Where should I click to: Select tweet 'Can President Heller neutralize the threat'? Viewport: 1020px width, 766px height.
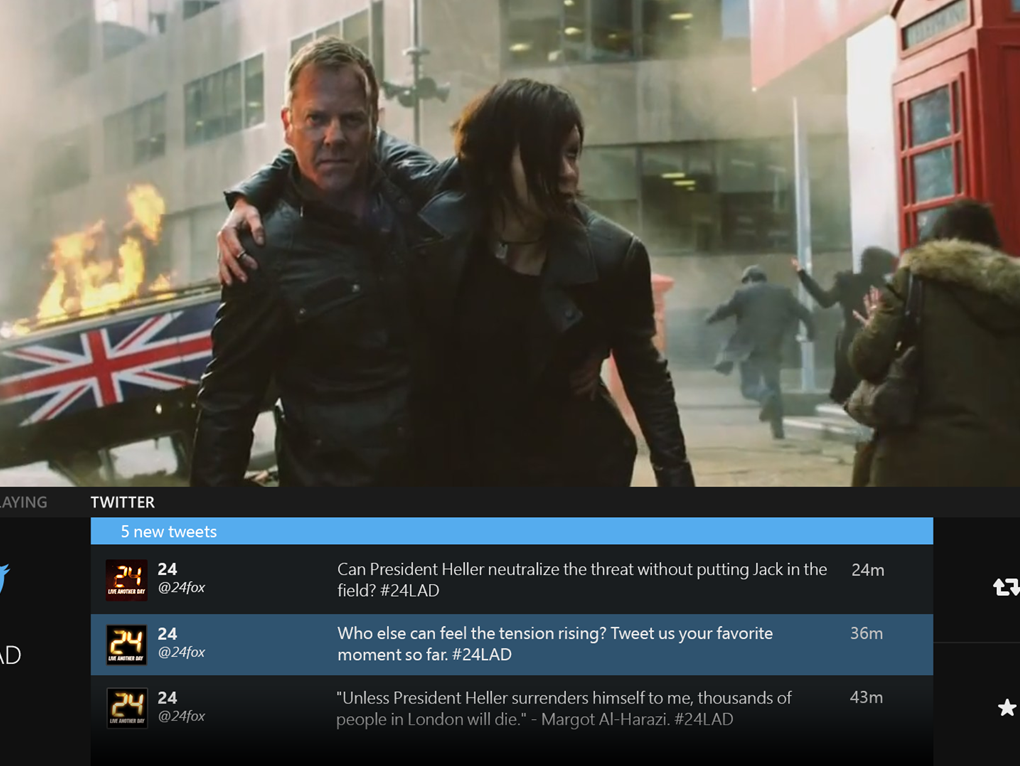point(511,580)
